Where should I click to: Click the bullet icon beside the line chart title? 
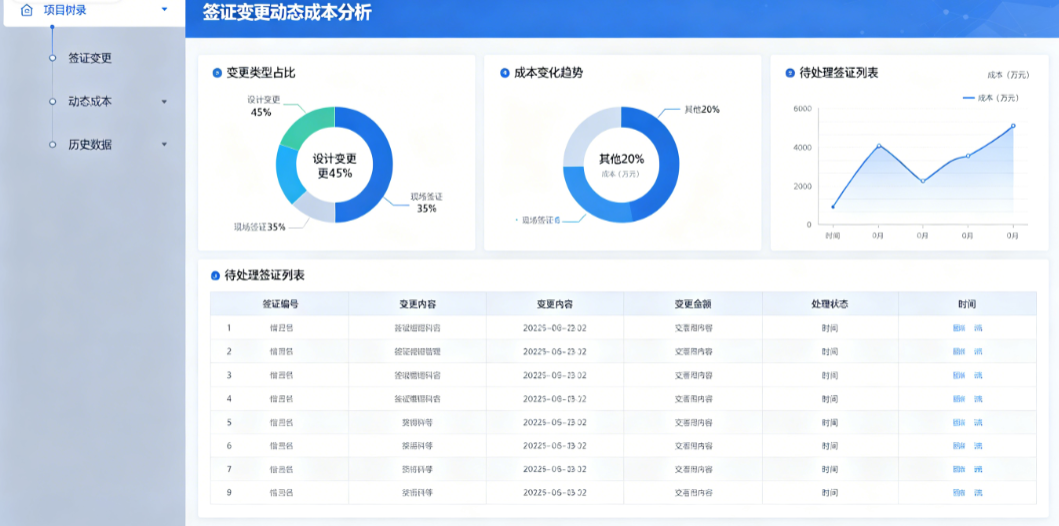pos(790,73)
